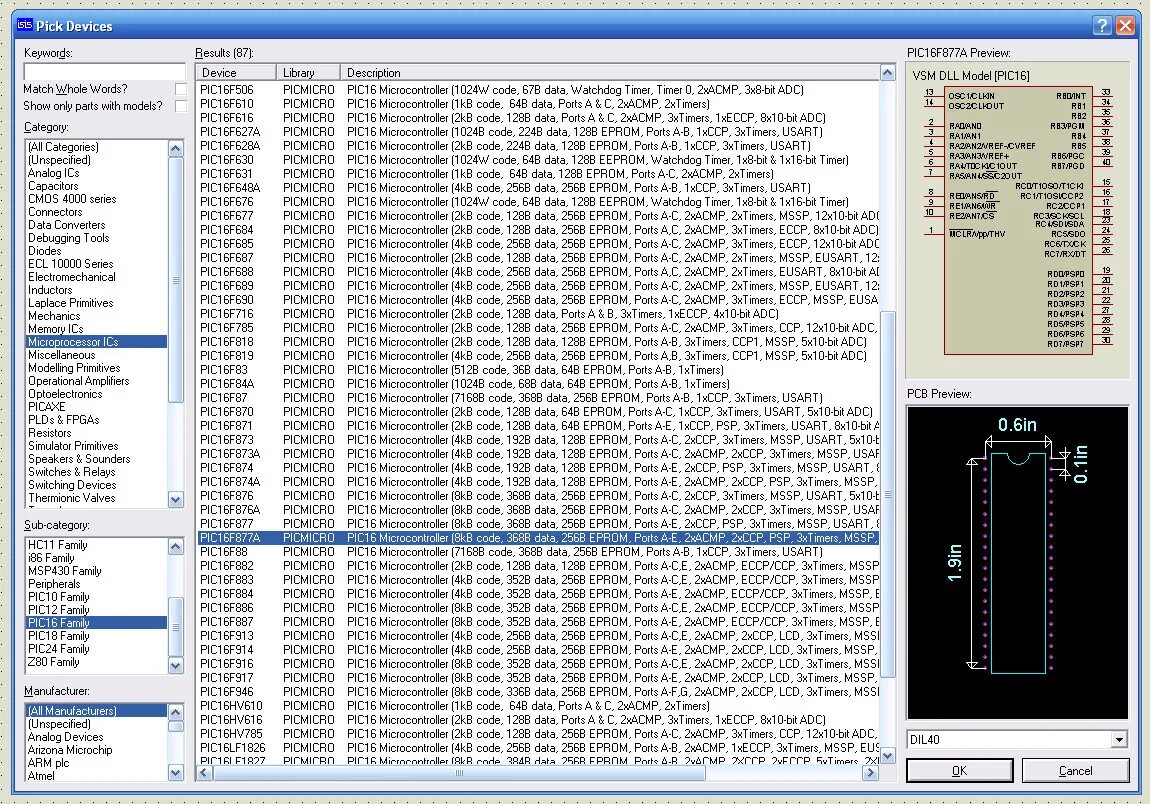Select Analog ICs category
This screenshot has width=1150, height=804.
click(96, 173)
